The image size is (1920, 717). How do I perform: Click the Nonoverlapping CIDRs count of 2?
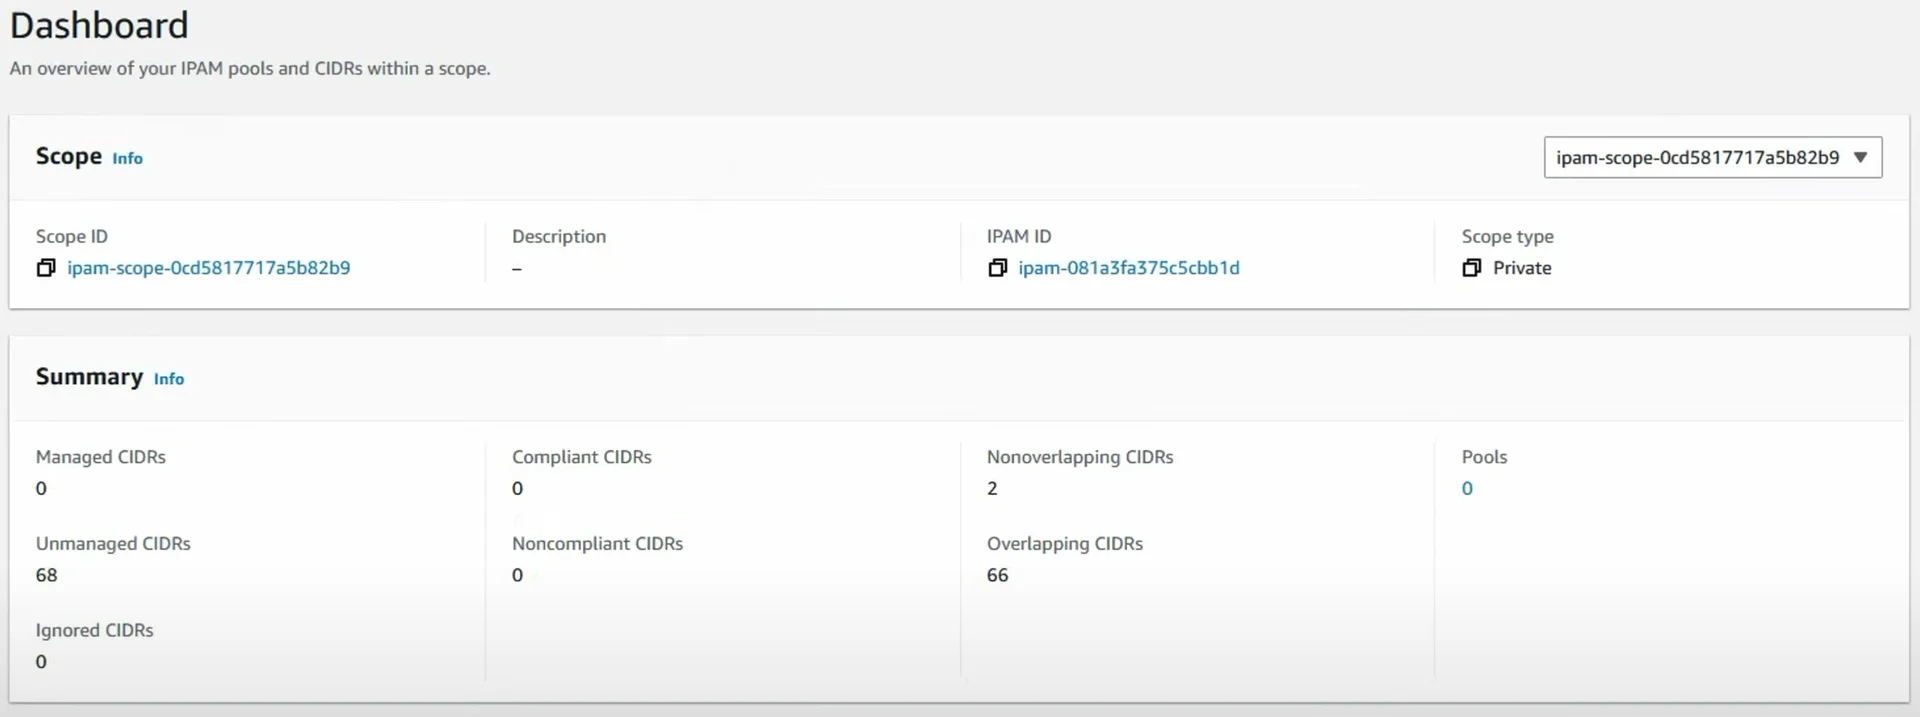click(992, 489)
